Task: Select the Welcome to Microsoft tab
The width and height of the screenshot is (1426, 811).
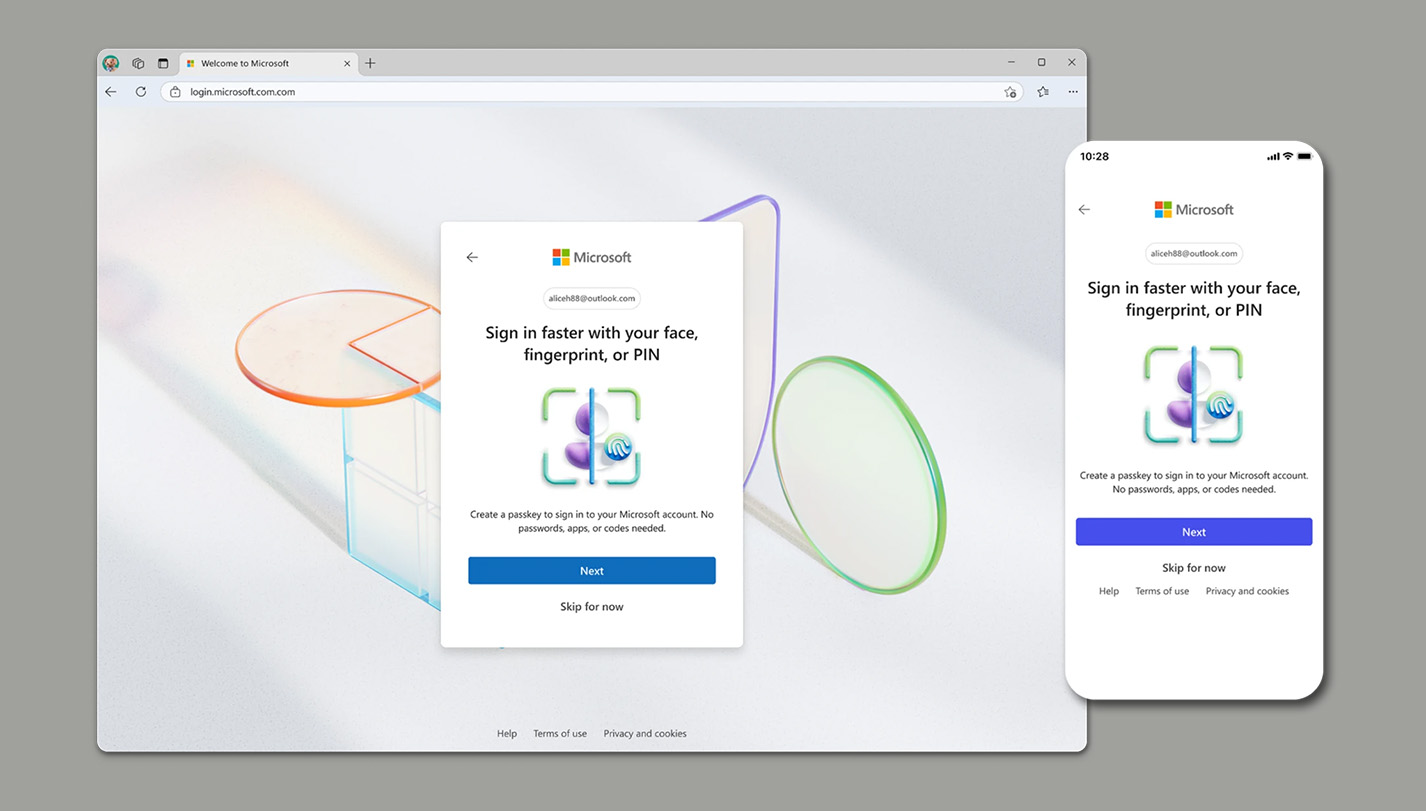Action: (268, 63)
